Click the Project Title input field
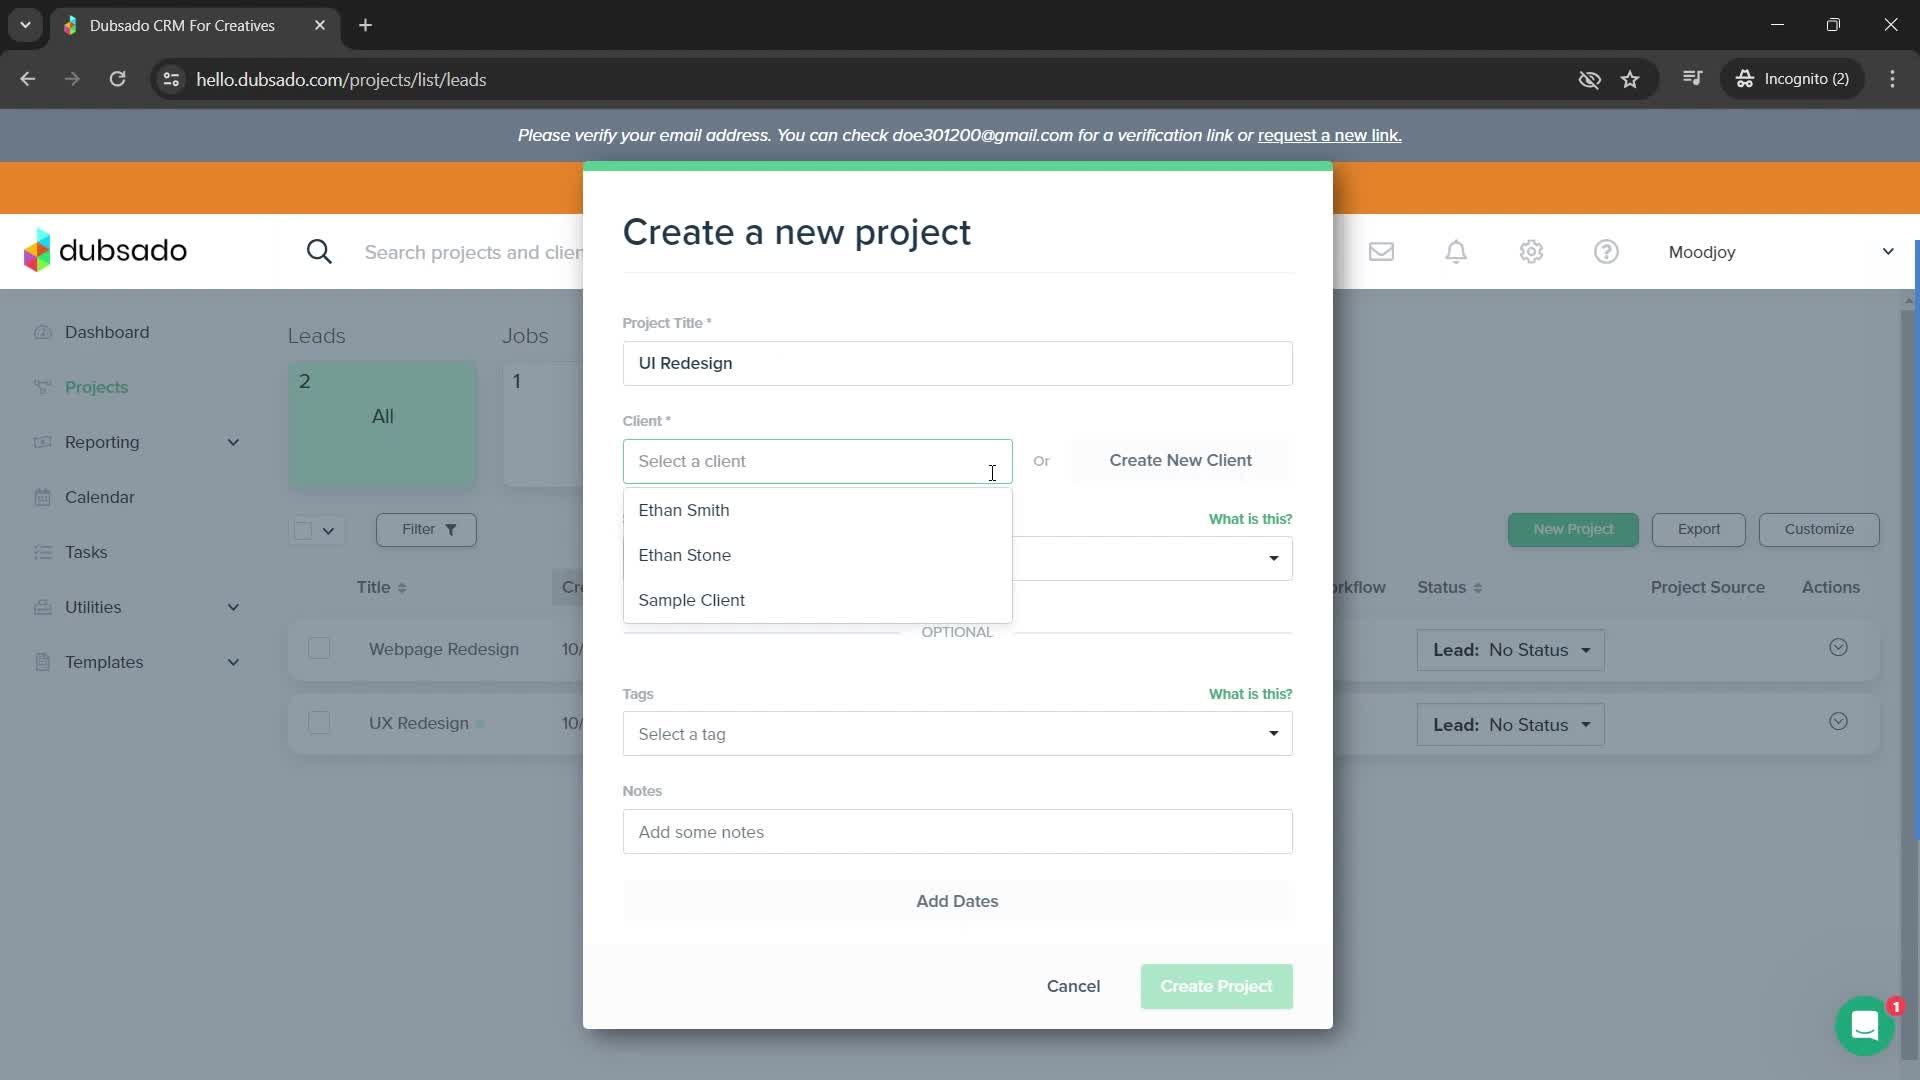Screen dimensions: 1920x1080 [x=957, y=363]
